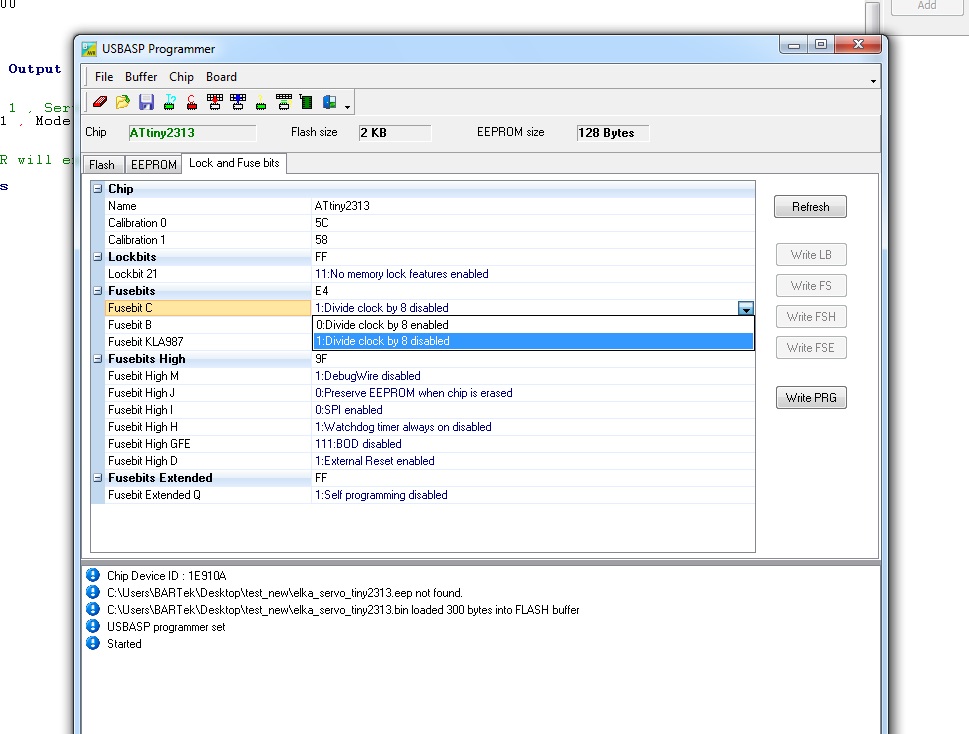Collapse the Fusebits High section
This screenshot has width=969, height=734.
[x=98, y=358]
